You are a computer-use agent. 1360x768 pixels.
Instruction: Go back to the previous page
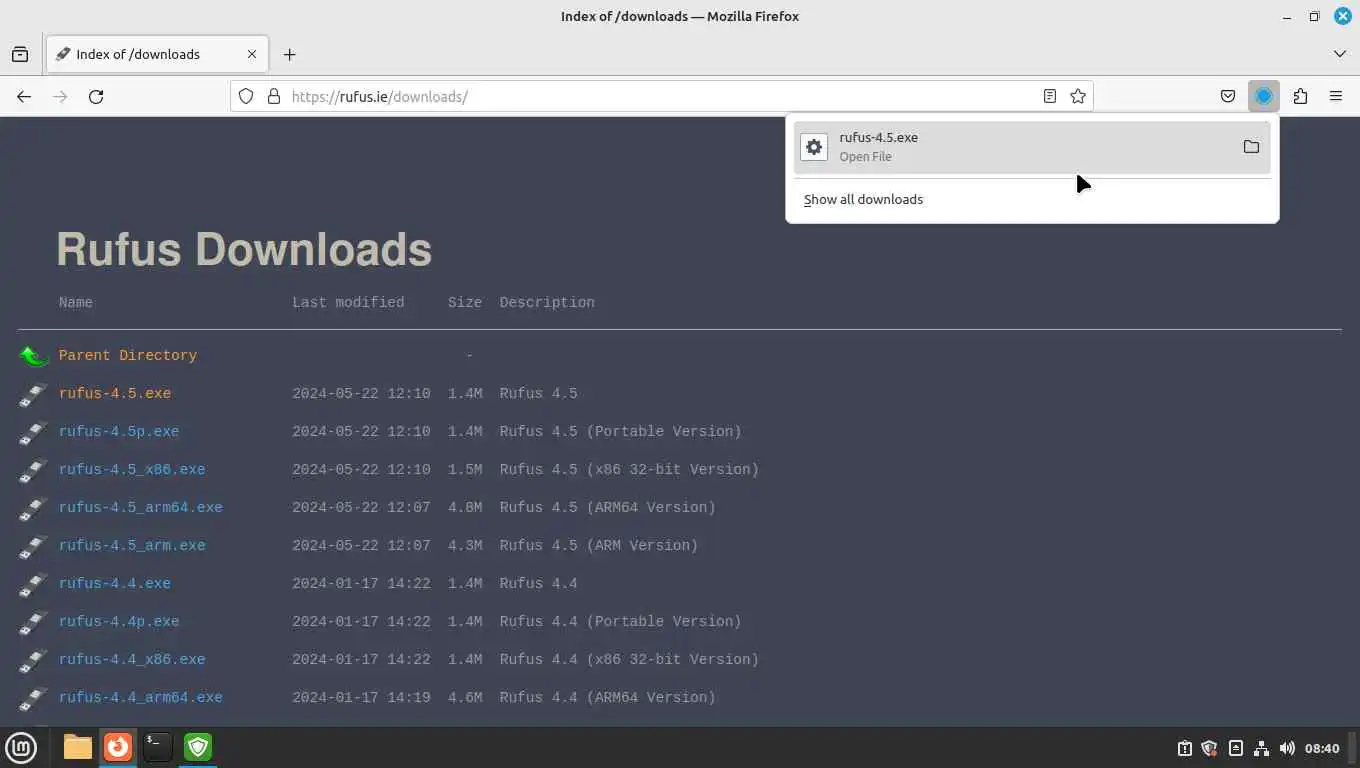tap(24, 96)
